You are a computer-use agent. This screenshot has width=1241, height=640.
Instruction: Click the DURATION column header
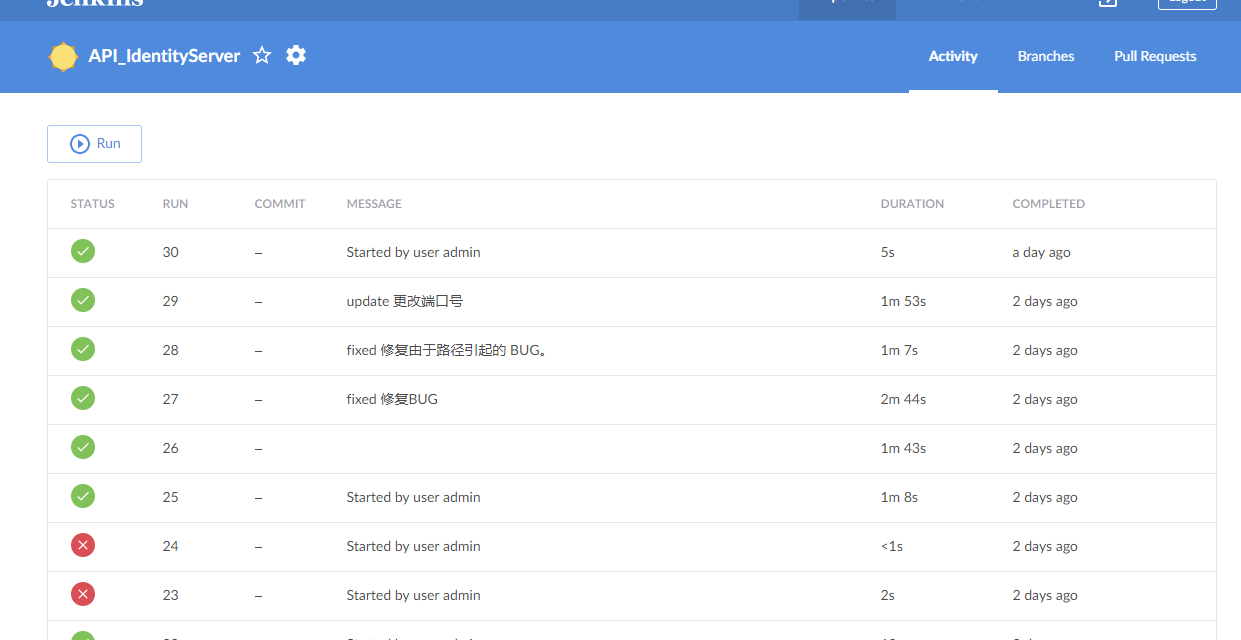pos(912,204)
